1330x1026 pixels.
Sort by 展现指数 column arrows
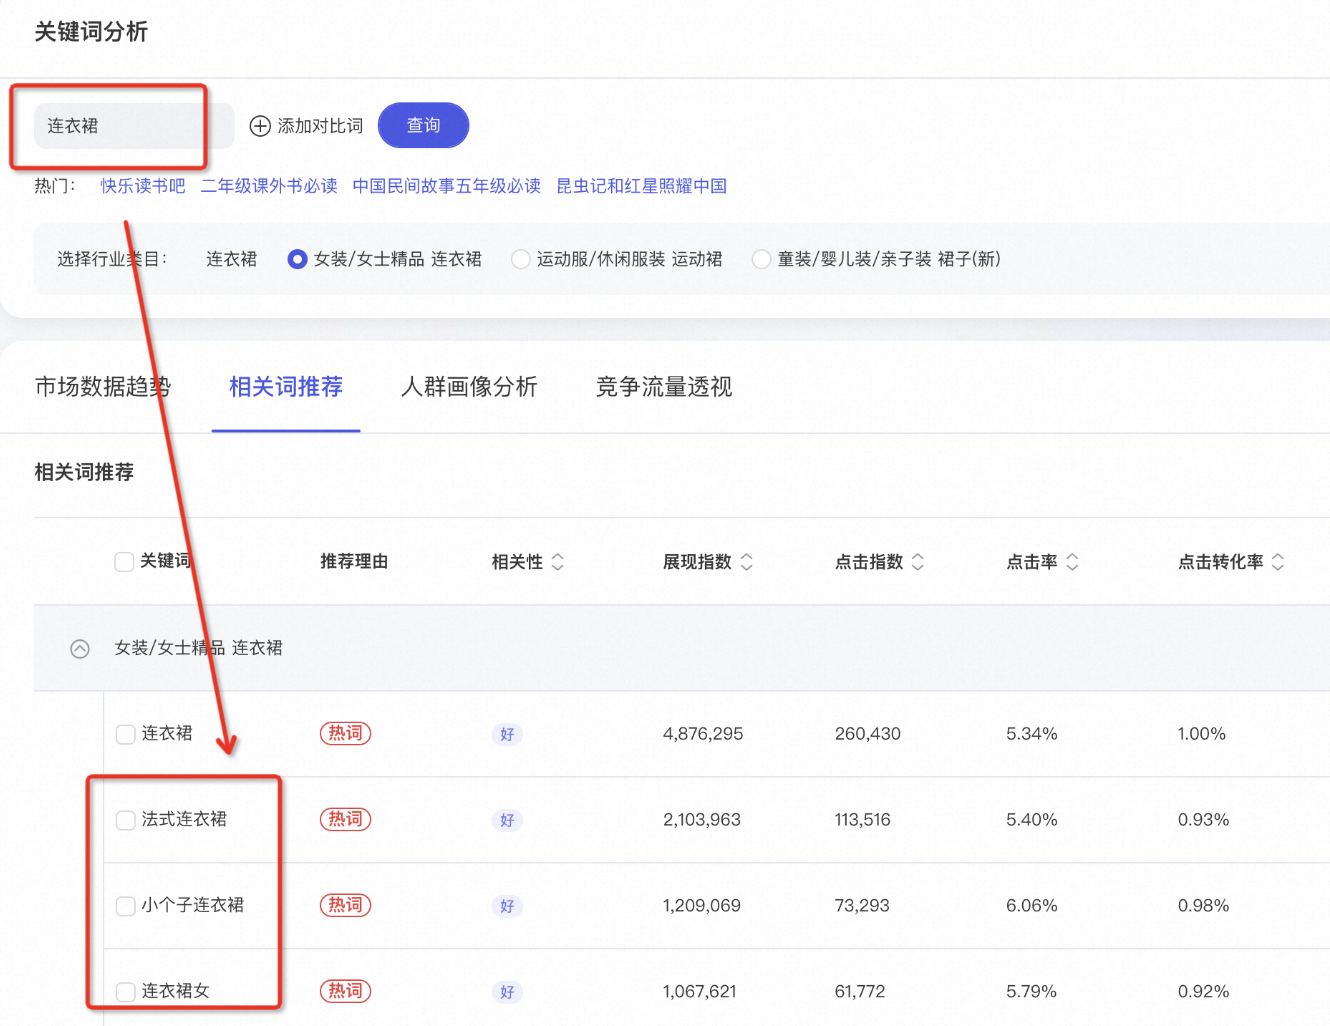(x=746, y=562)
